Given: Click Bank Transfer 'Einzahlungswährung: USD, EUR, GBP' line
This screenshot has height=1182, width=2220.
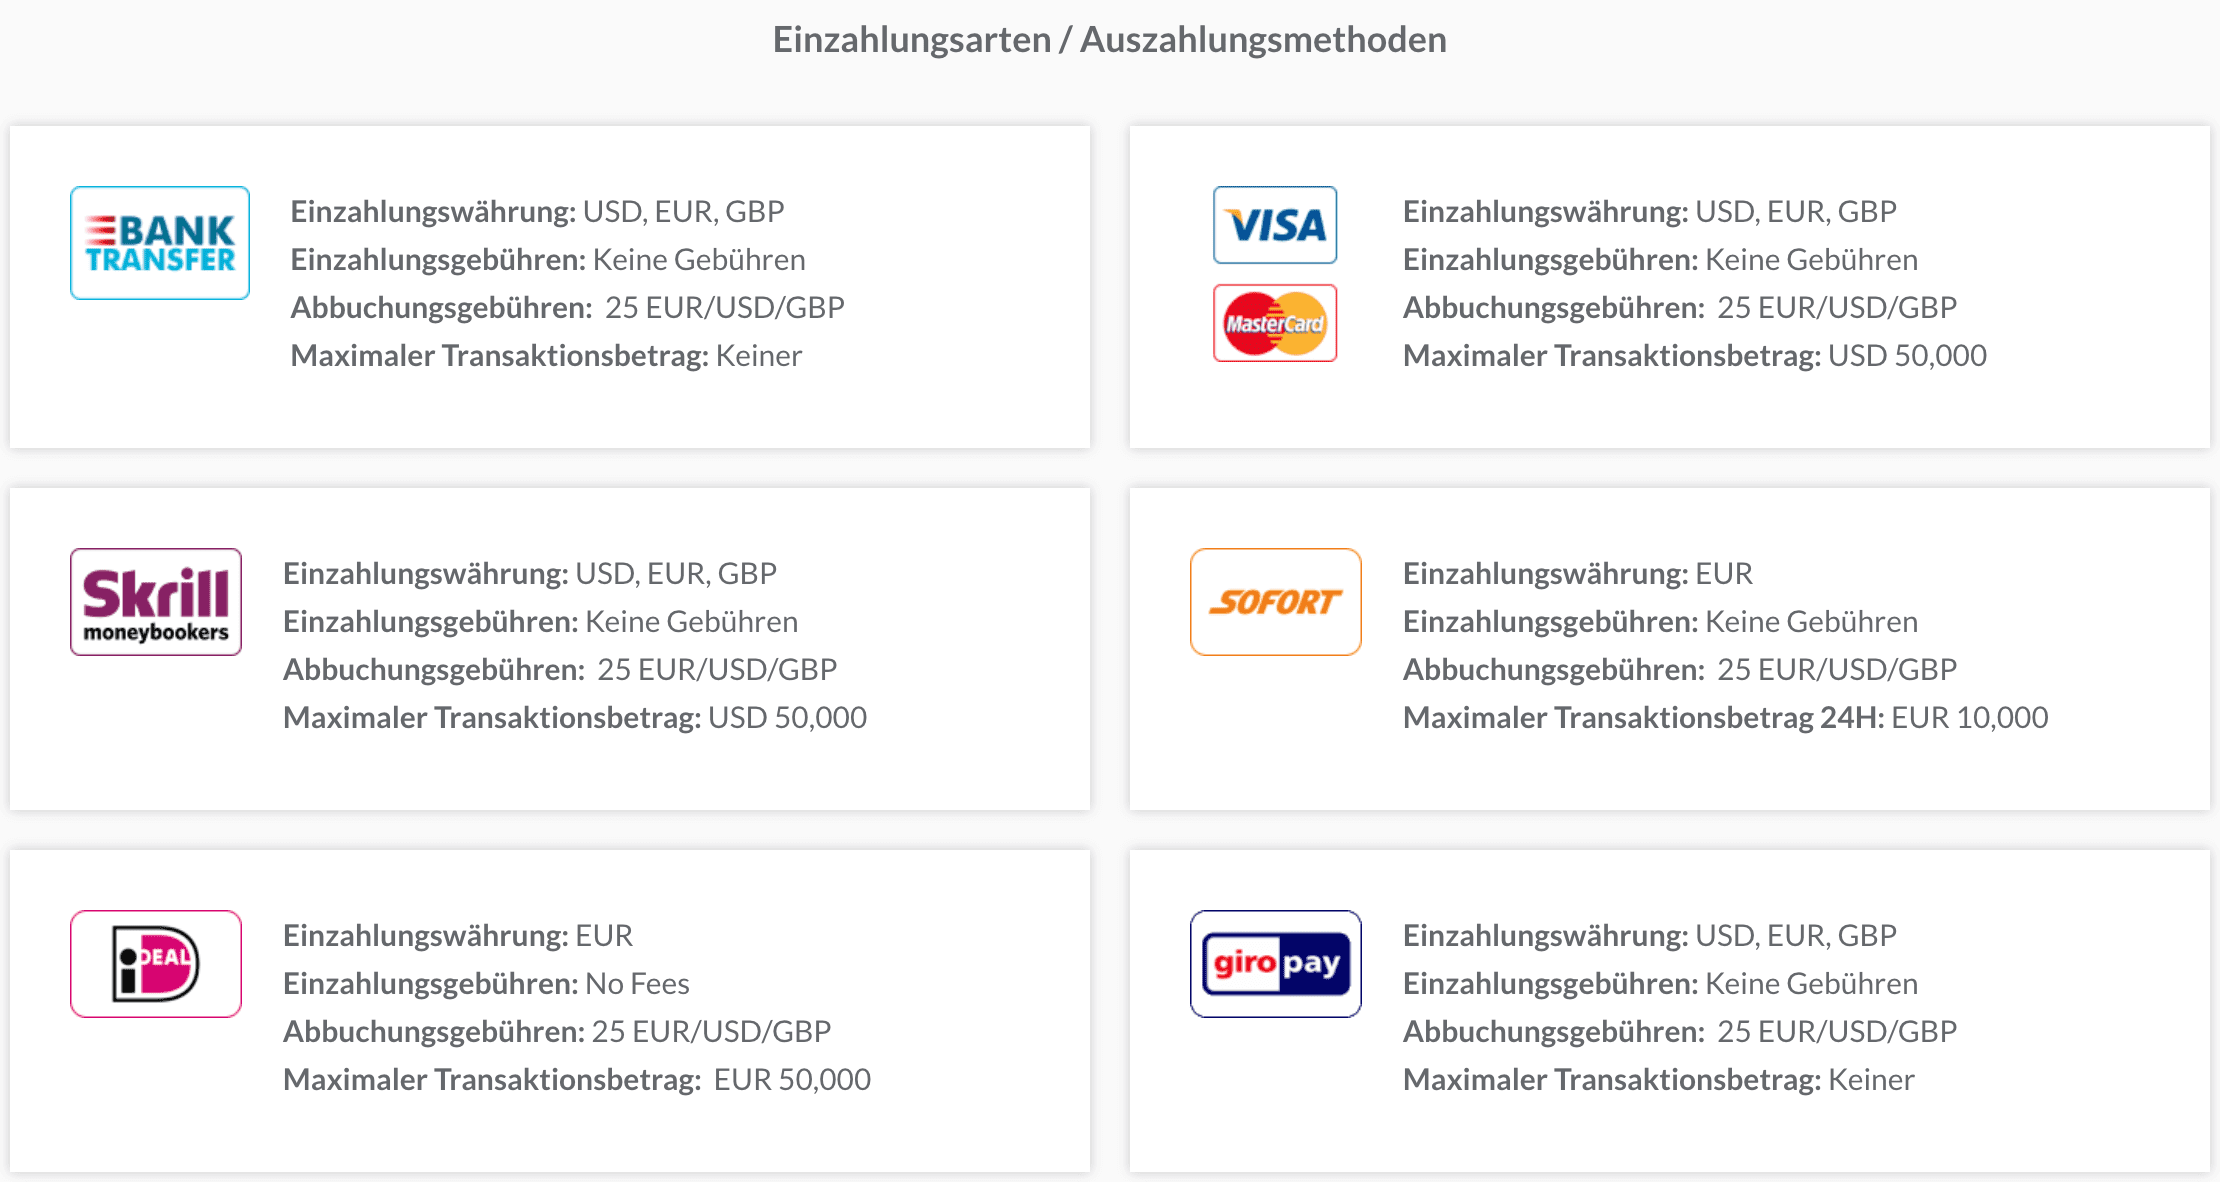Looking at the screenshot, I should click(x=537, y=212).
